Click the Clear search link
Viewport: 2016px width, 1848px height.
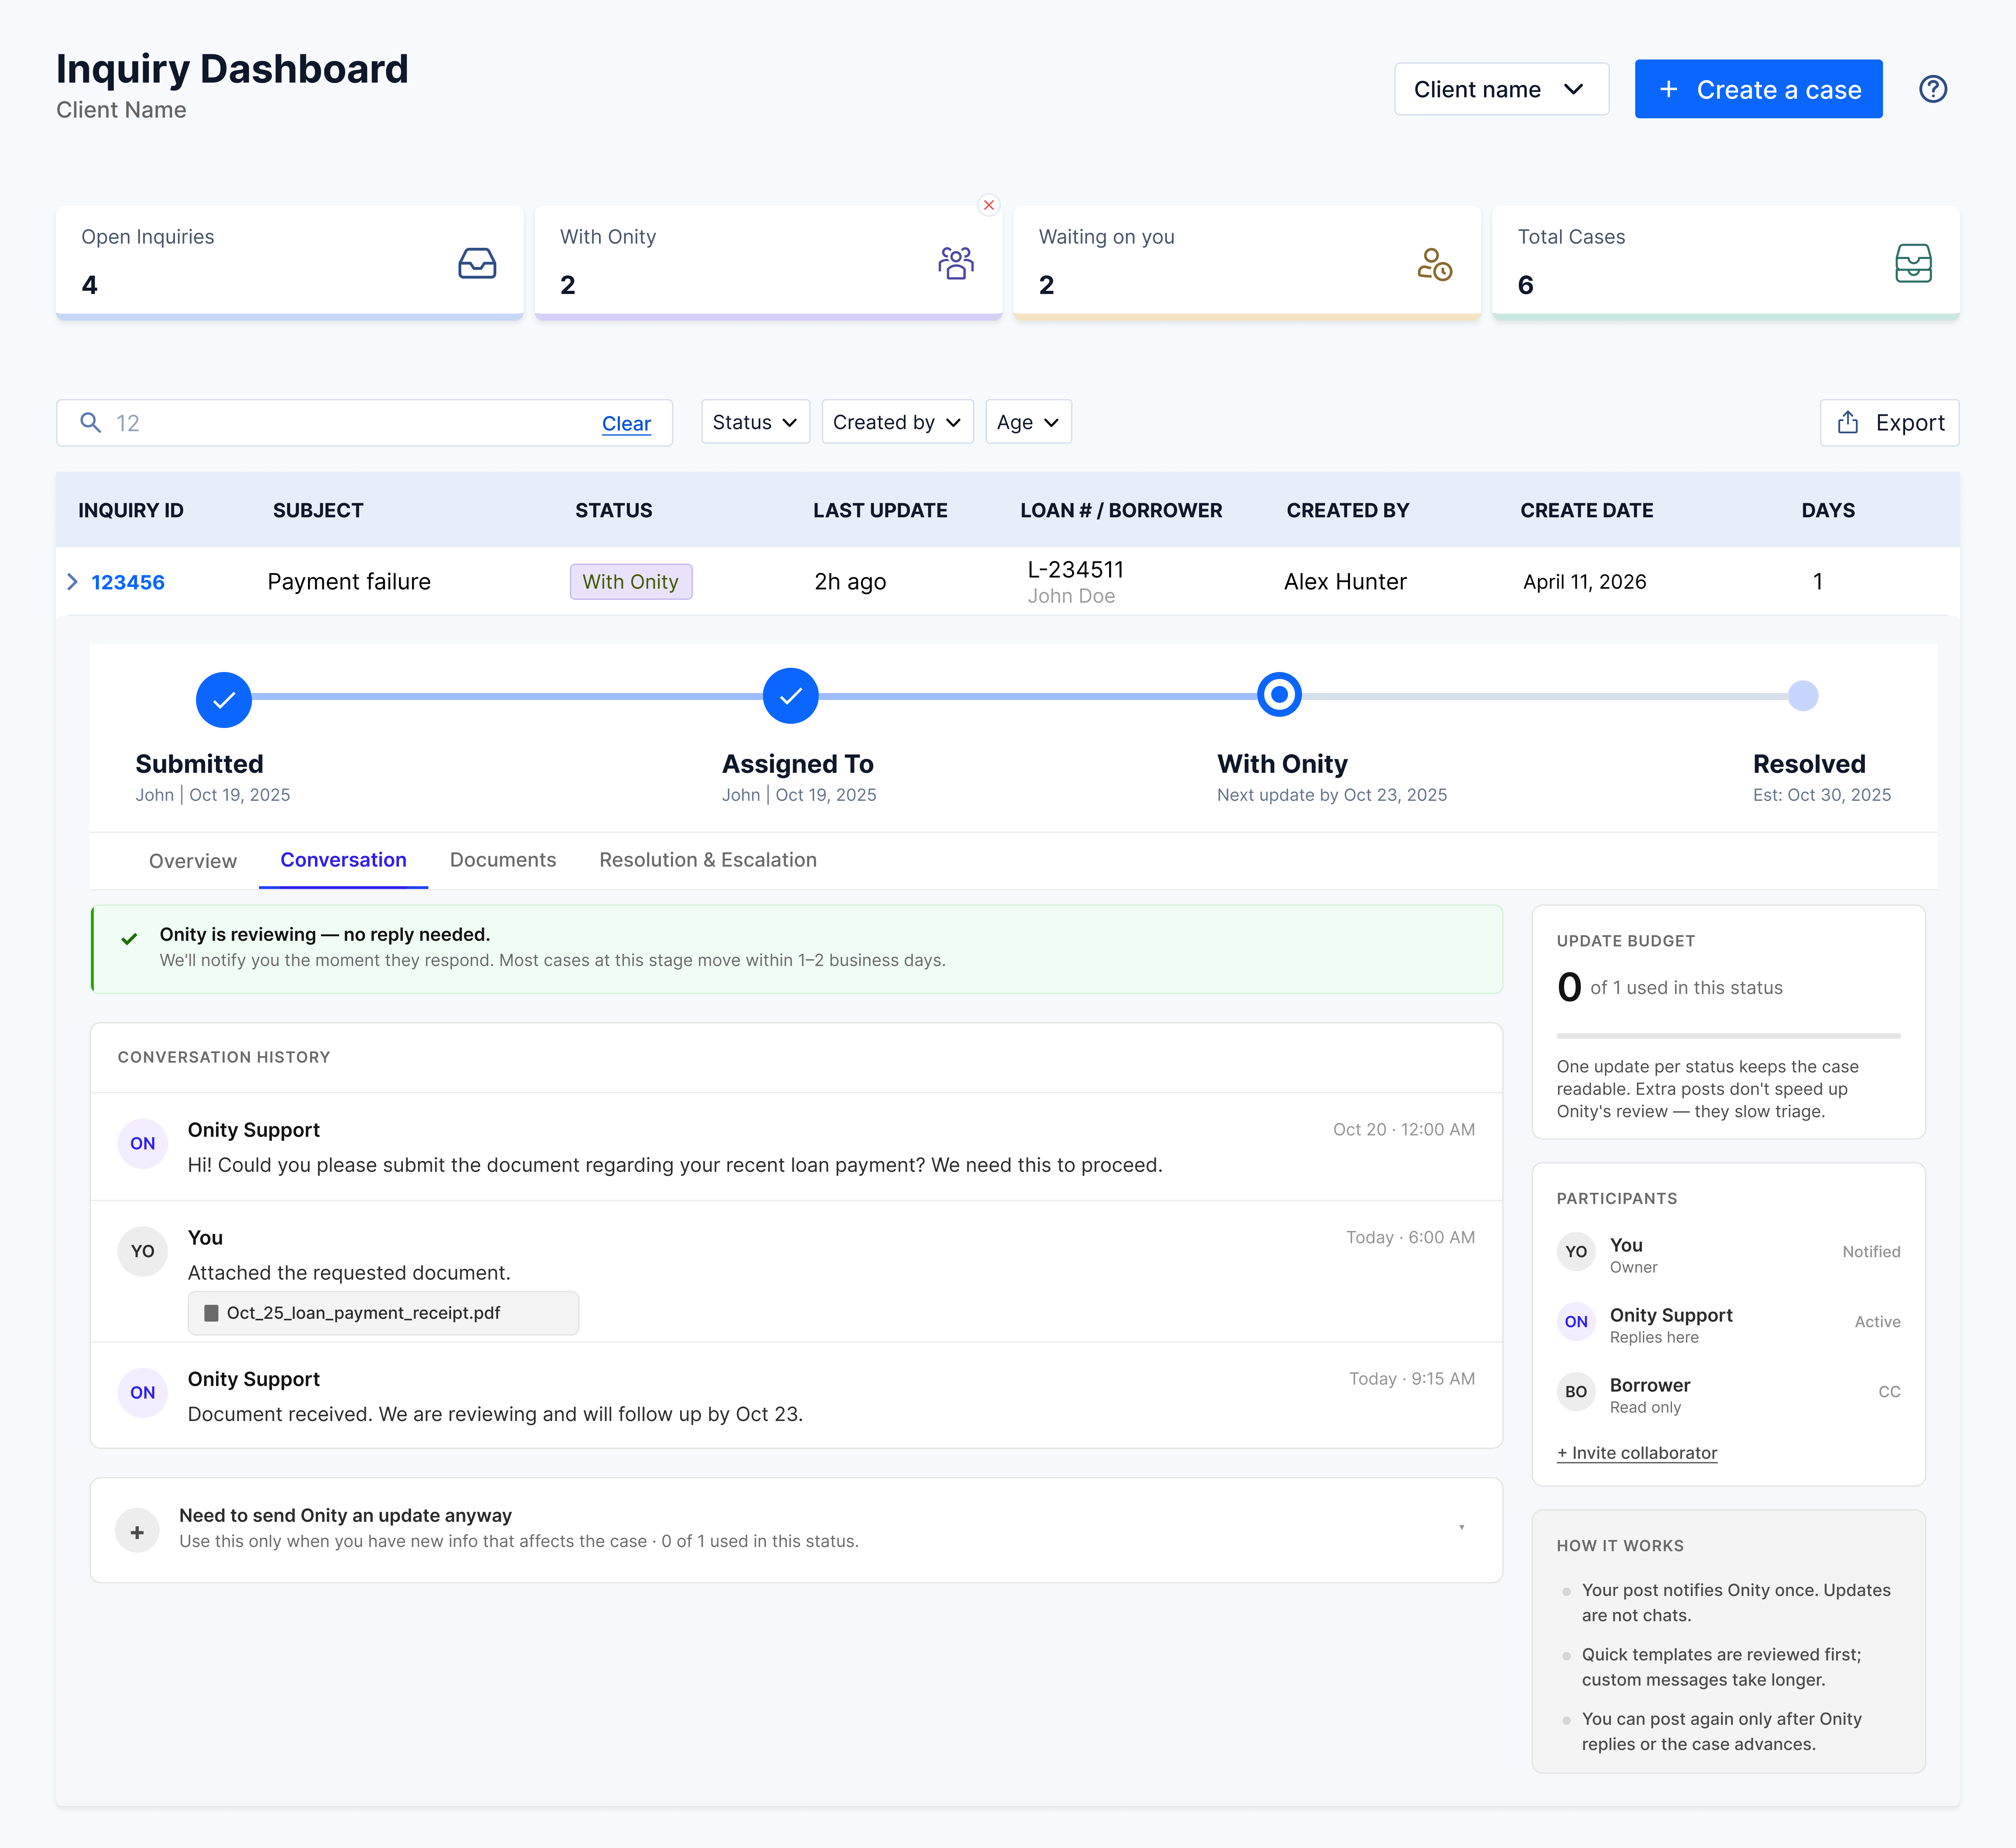pos(626,423)
